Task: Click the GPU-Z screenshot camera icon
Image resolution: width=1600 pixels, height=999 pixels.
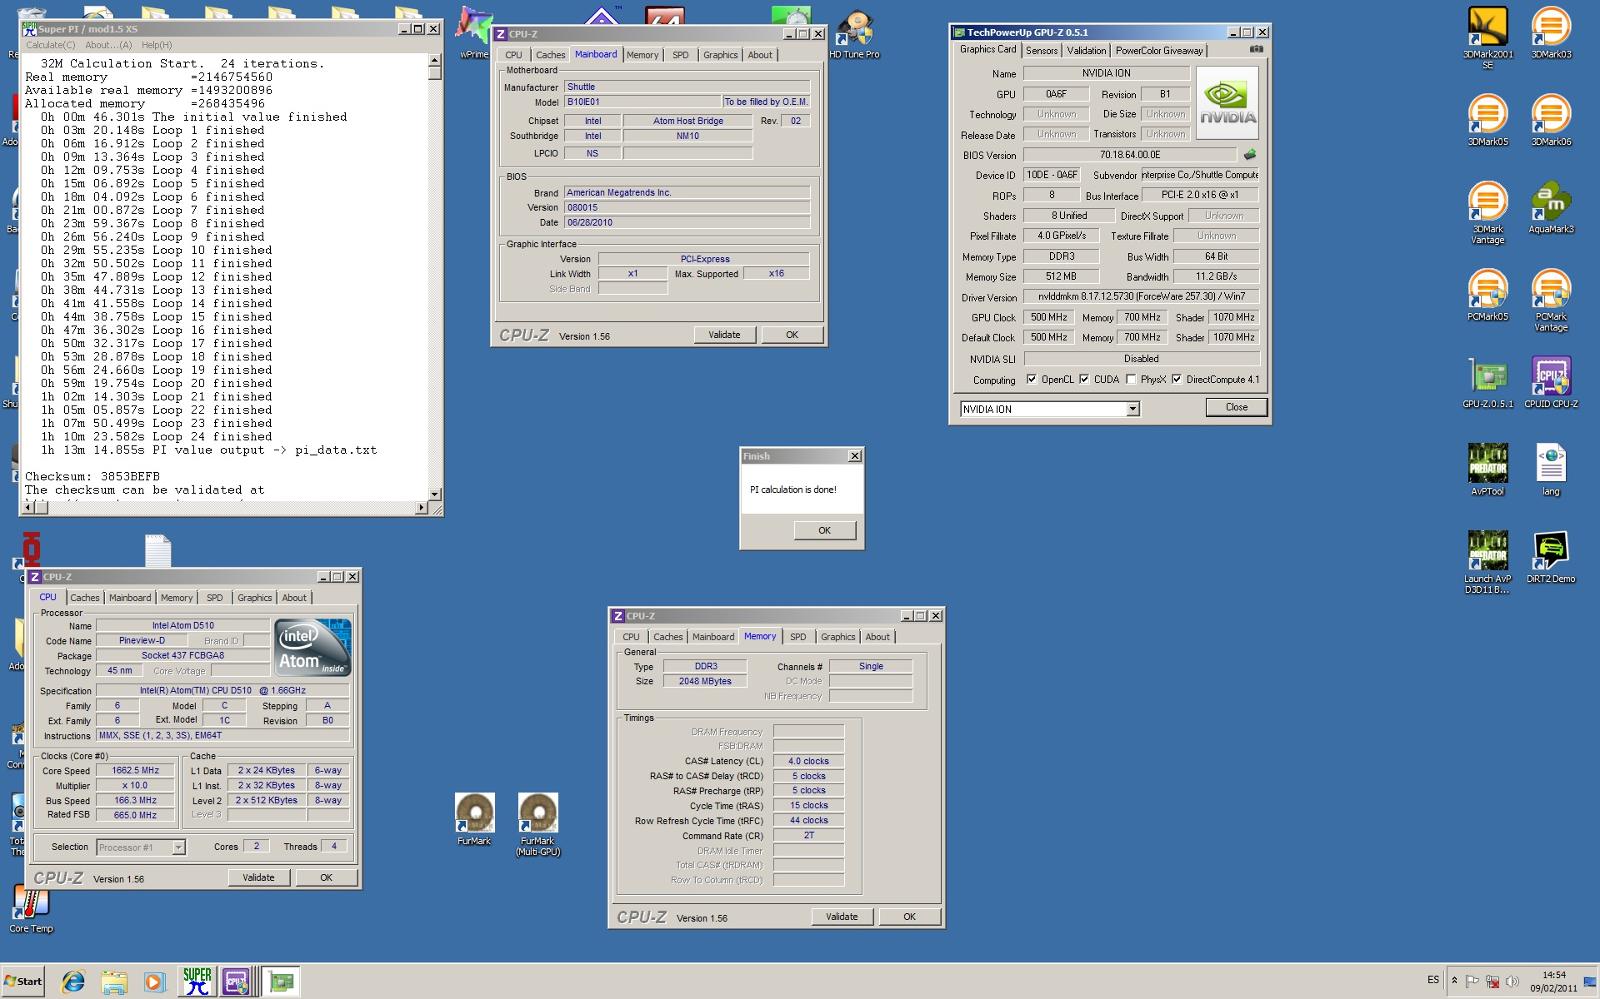Action: (1256, 49)
